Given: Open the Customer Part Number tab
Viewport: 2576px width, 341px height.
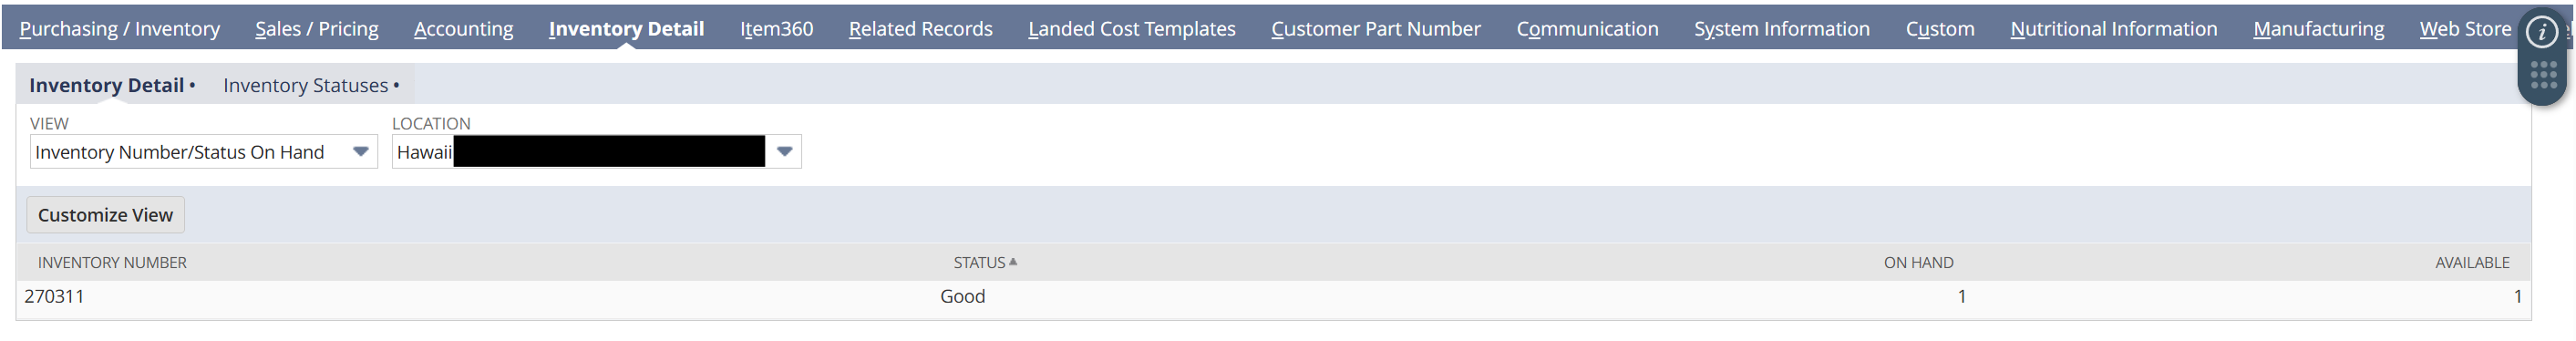Looking at the screenshot, I should (1376, 29).
